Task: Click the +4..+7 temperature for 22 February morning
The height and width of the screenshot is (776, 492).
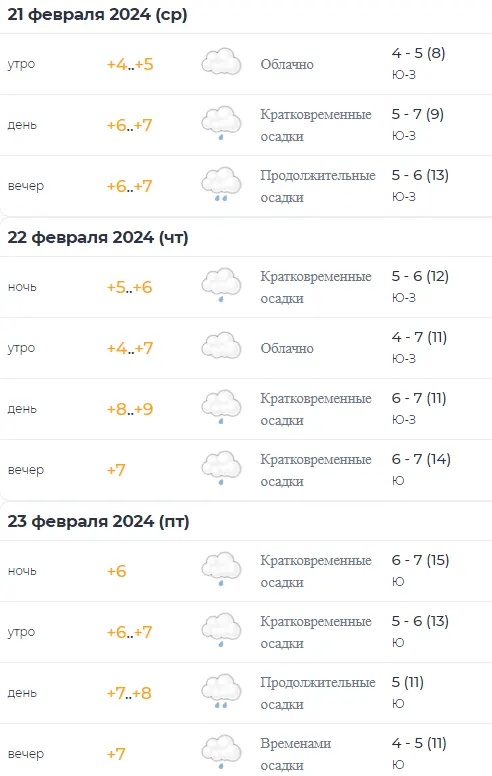Action: coord(130,348)
